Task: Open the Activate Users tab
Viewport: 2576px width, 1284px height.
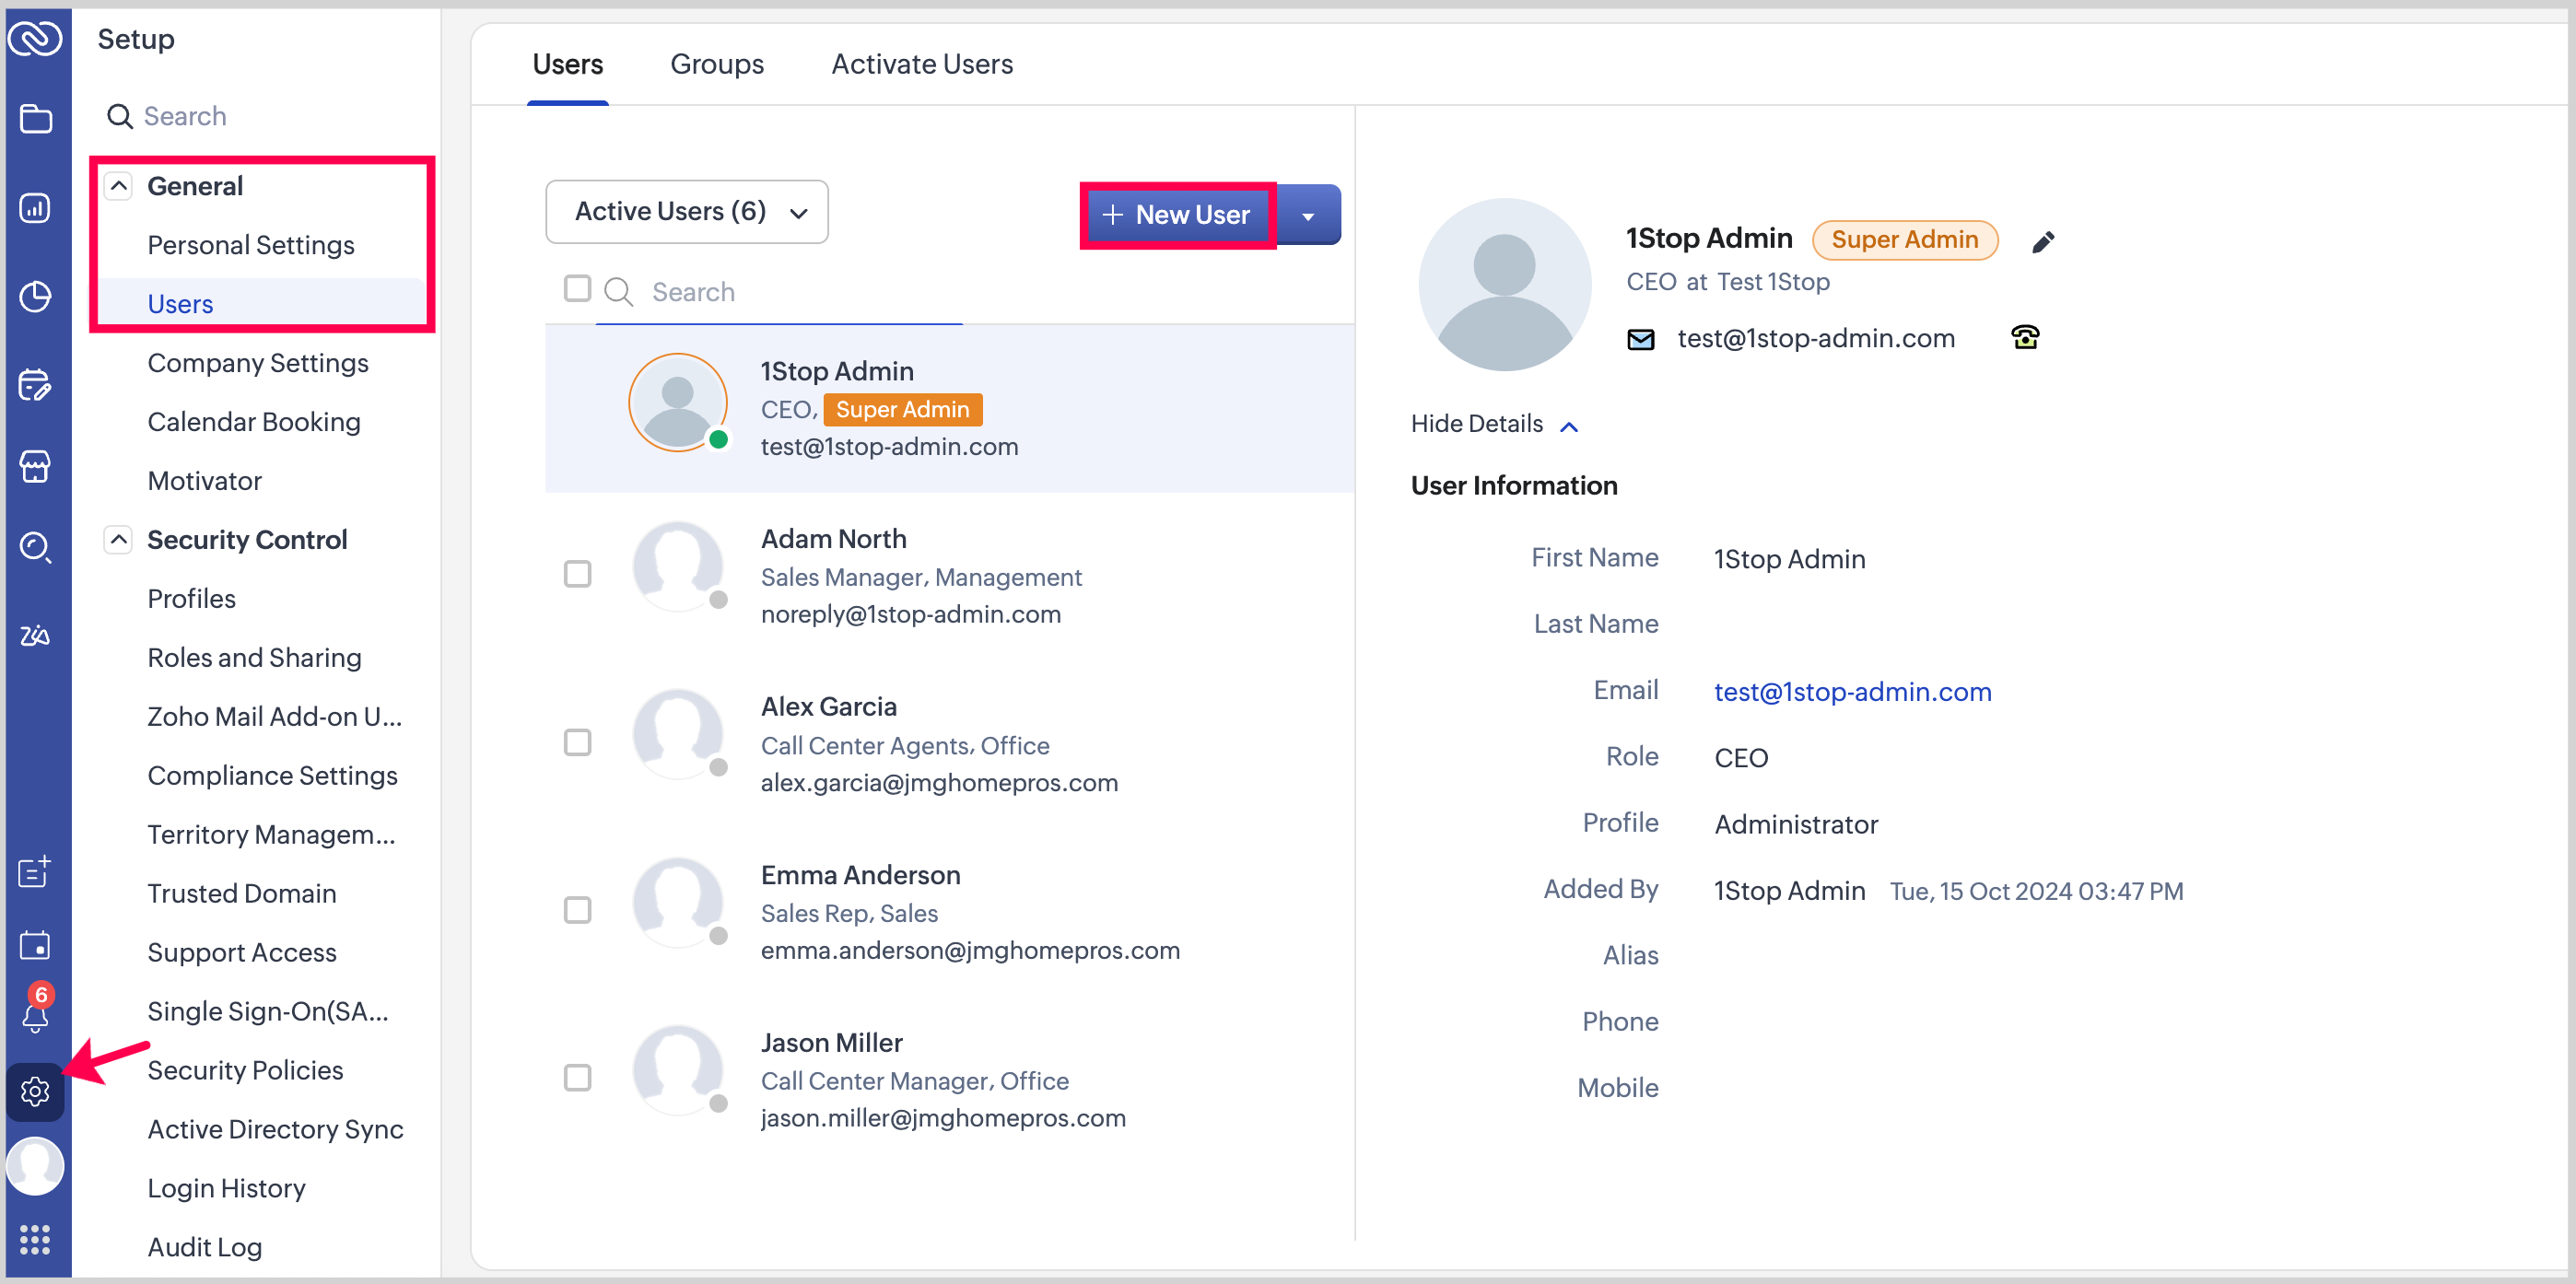Action: 921,64
